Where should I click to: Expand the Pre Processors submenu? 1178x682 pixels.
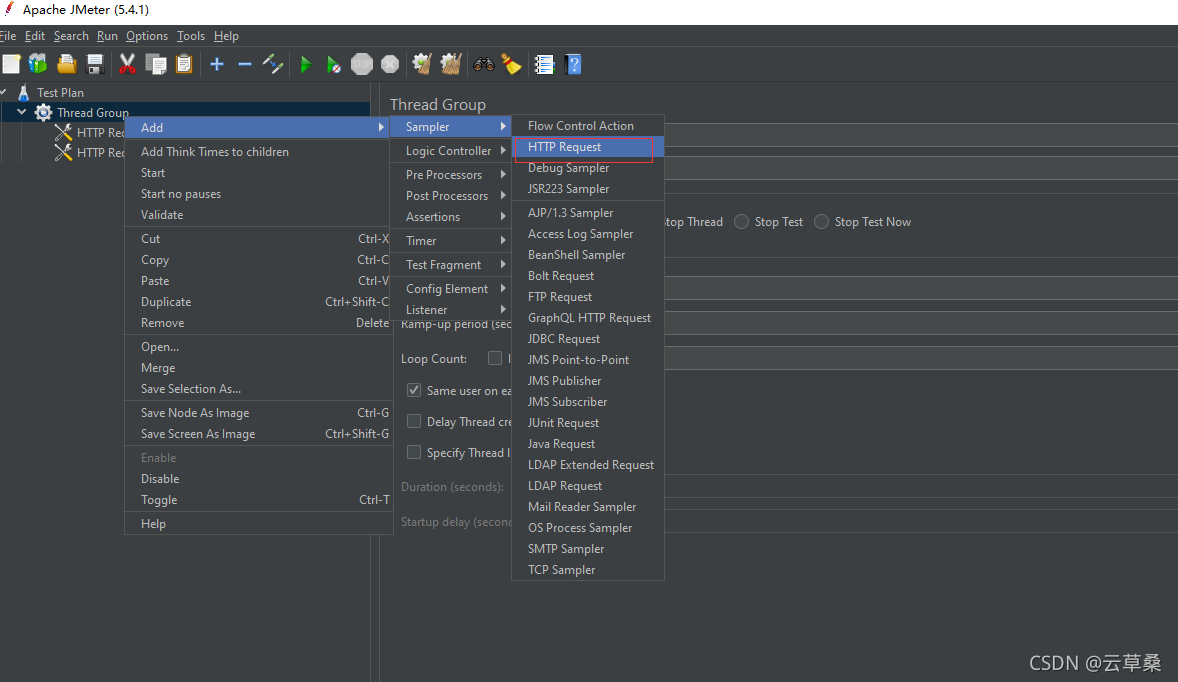[x=452, y=174]
